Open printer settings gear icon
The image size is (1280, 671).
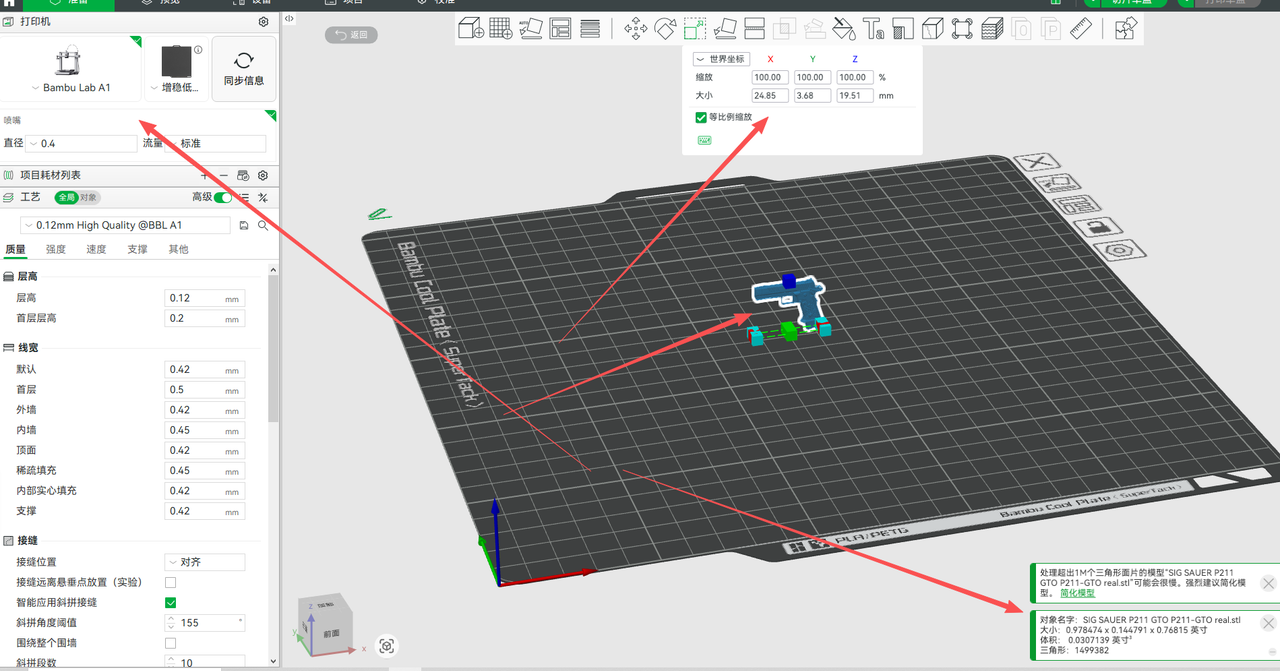click(263, 21)
